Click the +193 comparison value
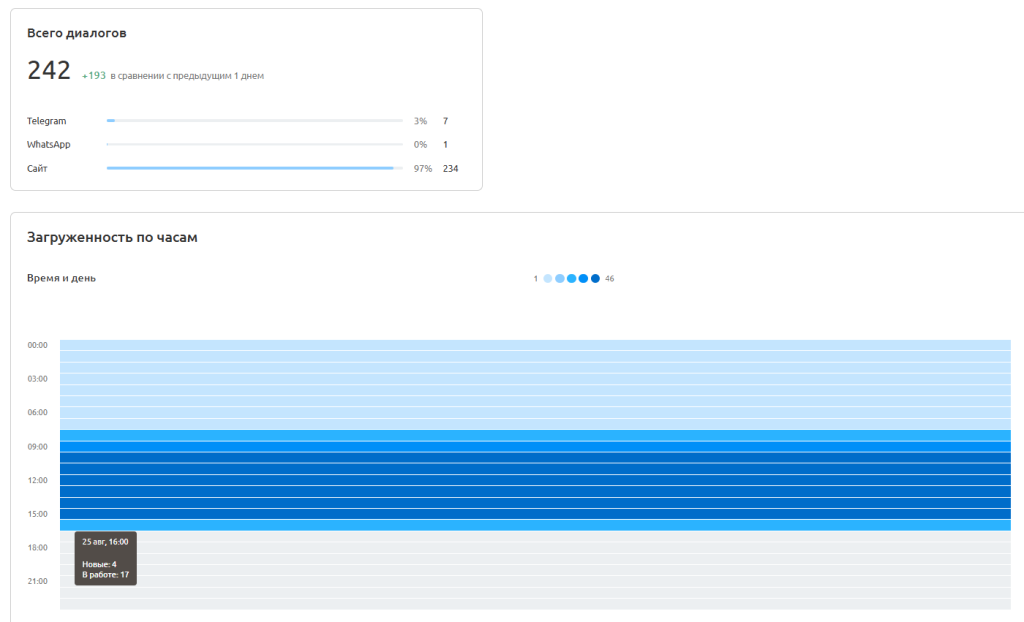The image size is (1024, 622). click(x=94, y=76)
